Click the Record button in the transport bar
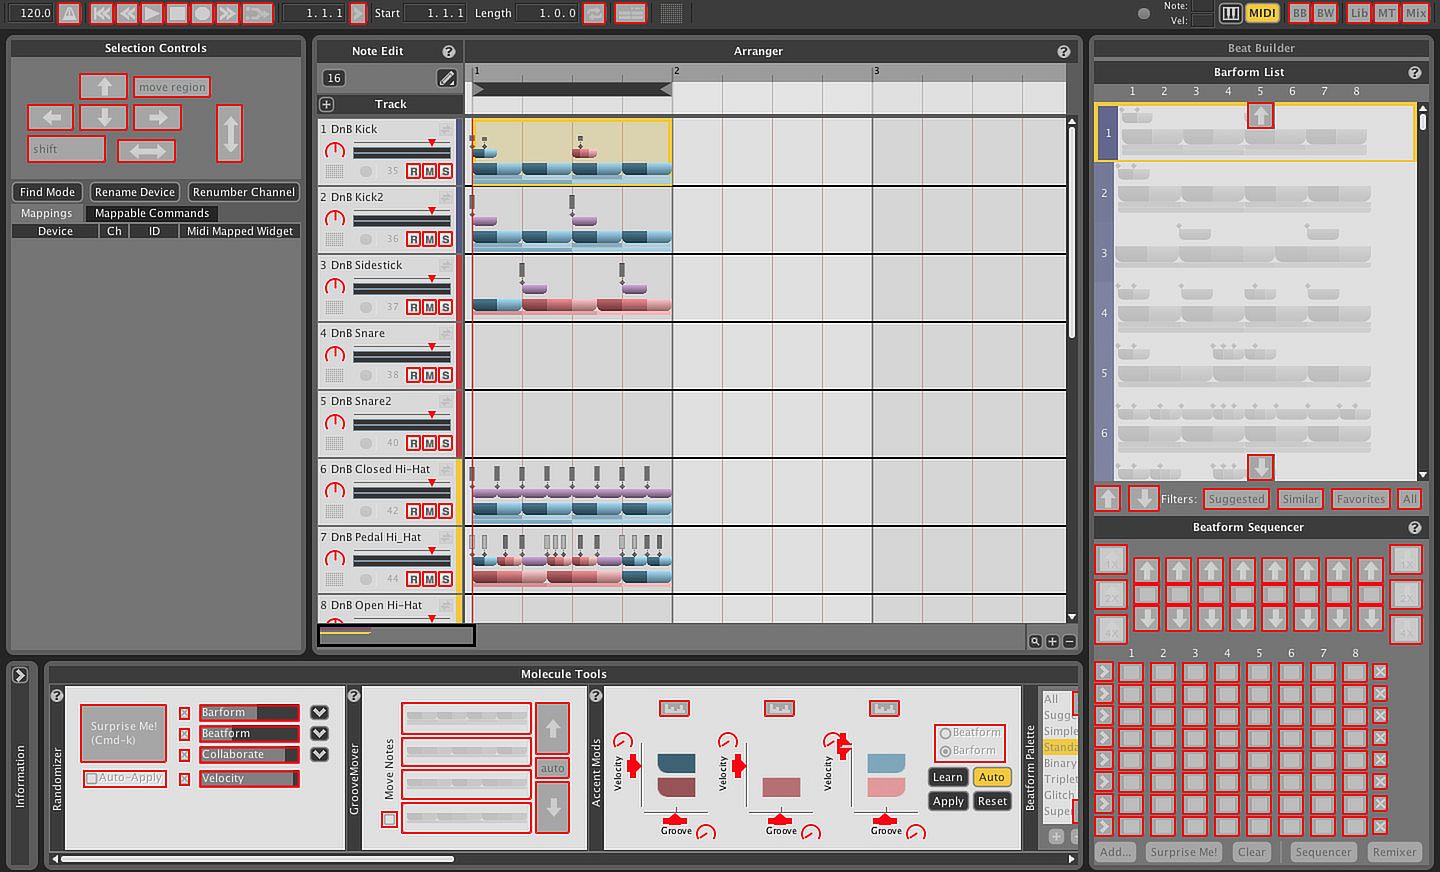 point(202,13)
